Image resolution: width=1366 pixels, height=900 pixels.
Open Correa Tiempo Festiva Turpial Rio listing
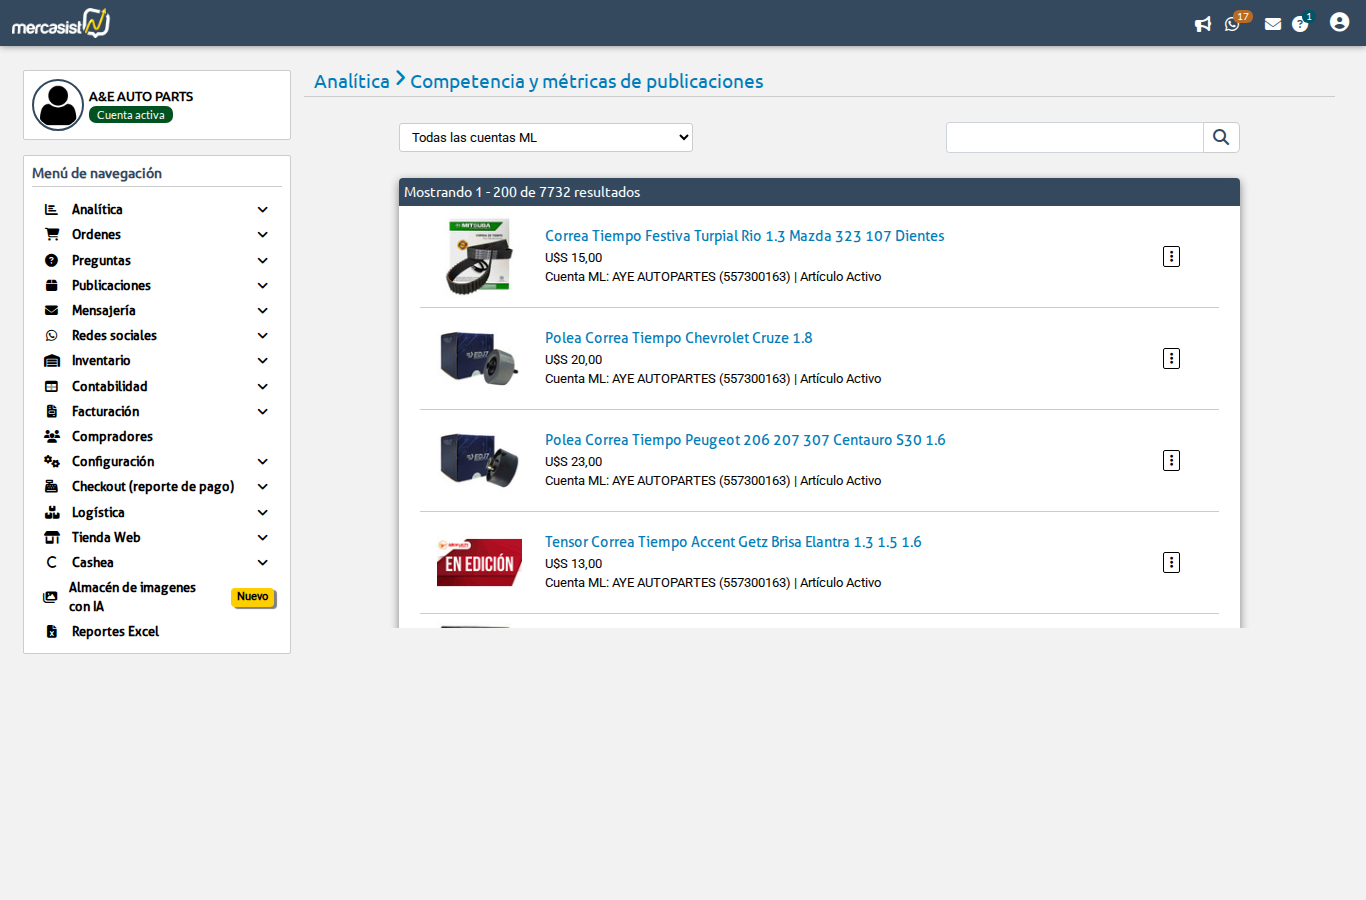coord(744,236)
